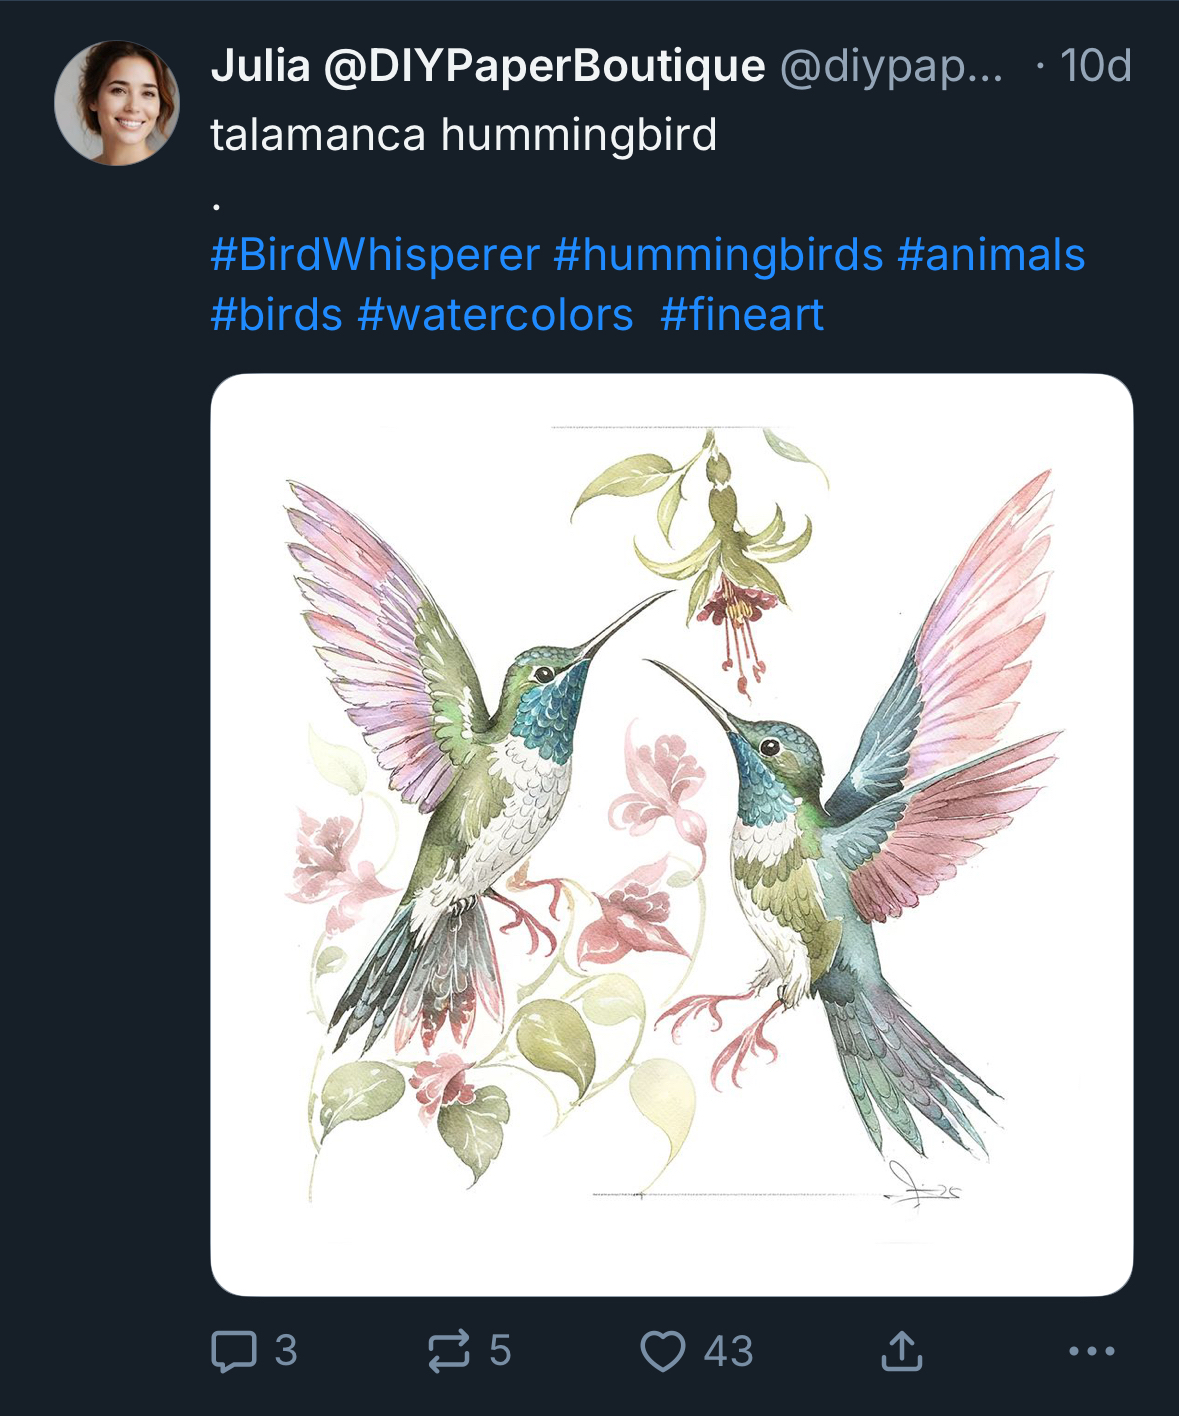Open the 10d timestamp link
The width and height of the screenshot is (1179, 1416).
pyautogui.click(x=1095, y=66)
